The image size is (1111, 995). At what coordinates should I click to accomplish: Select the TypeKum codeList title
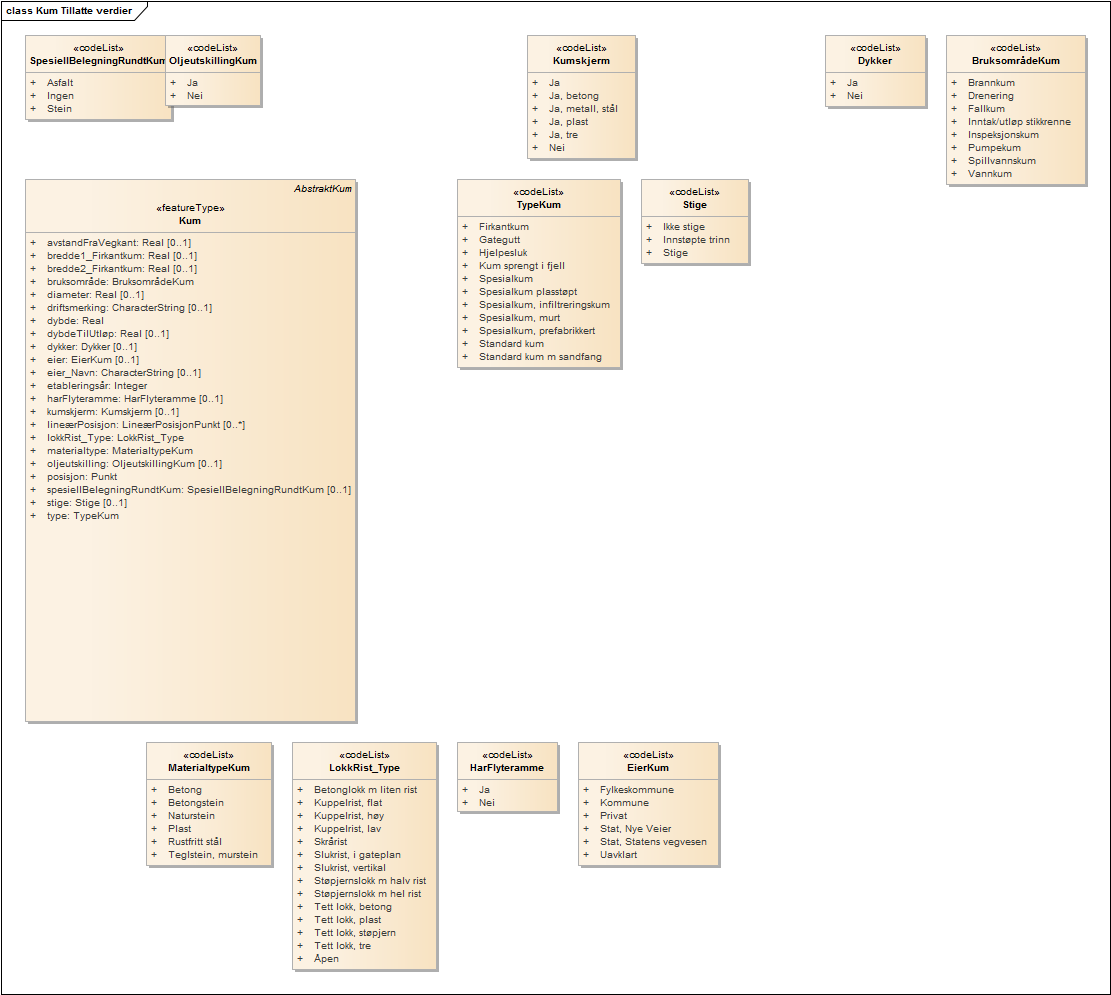pos(538,205)
